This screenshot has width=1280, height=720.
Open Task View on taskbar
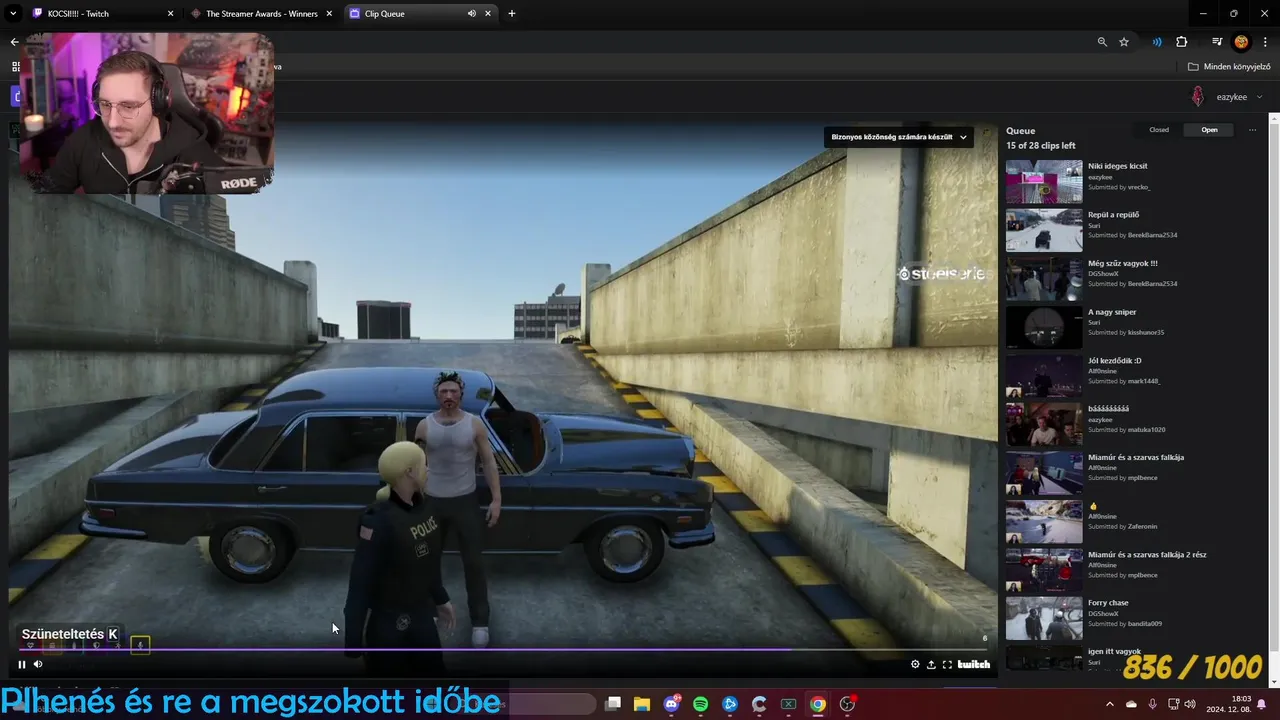(x=613, y=704)
